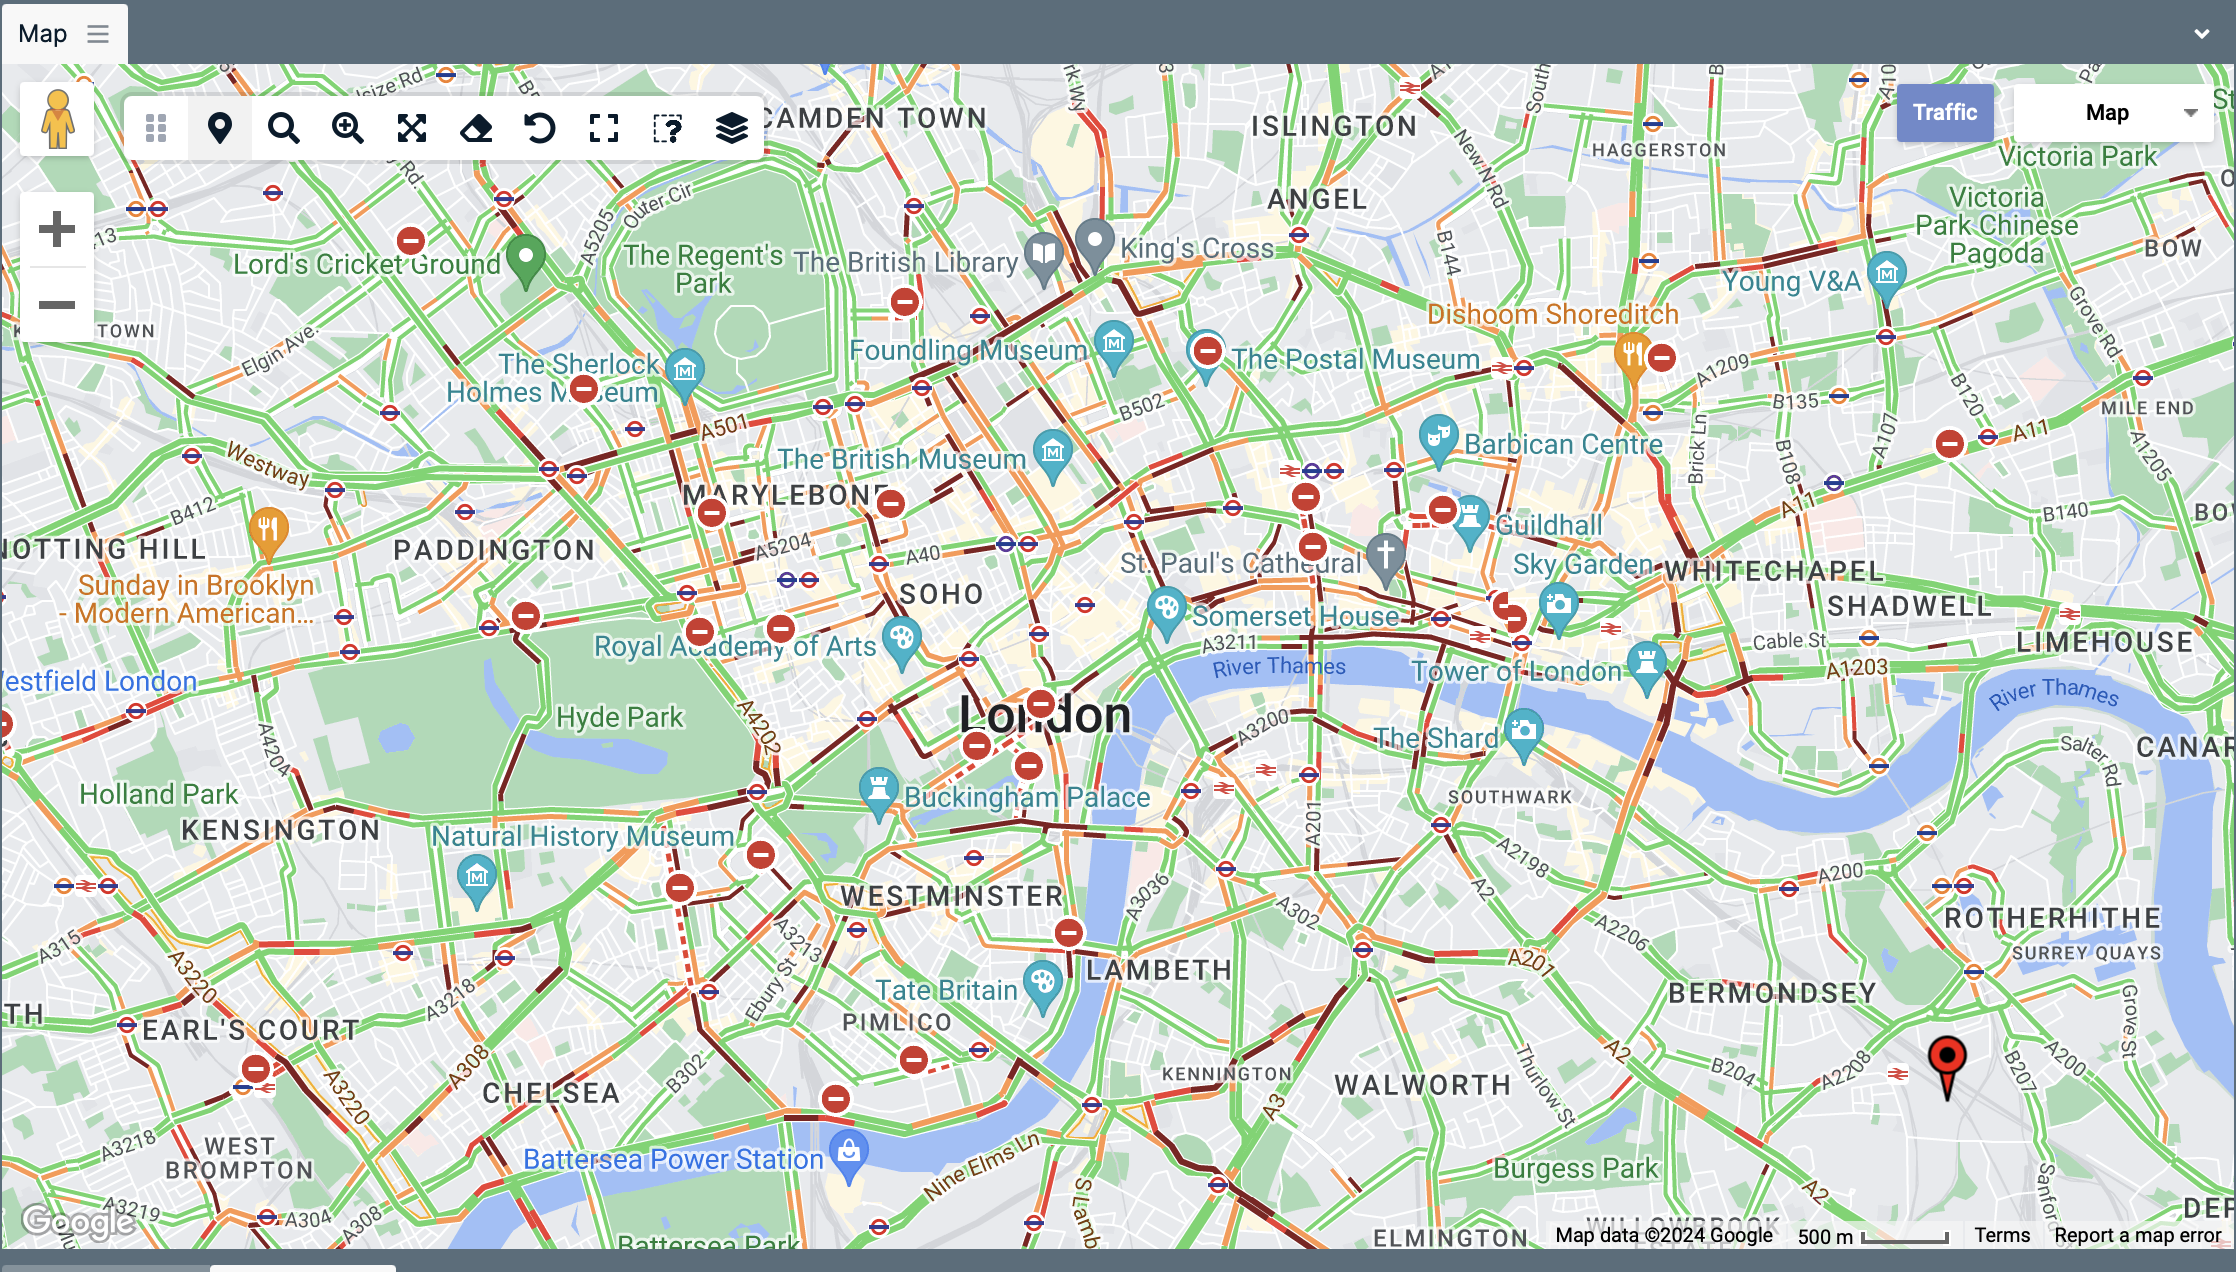Toggle the Traffic layer button

(x=1945, y=112)
